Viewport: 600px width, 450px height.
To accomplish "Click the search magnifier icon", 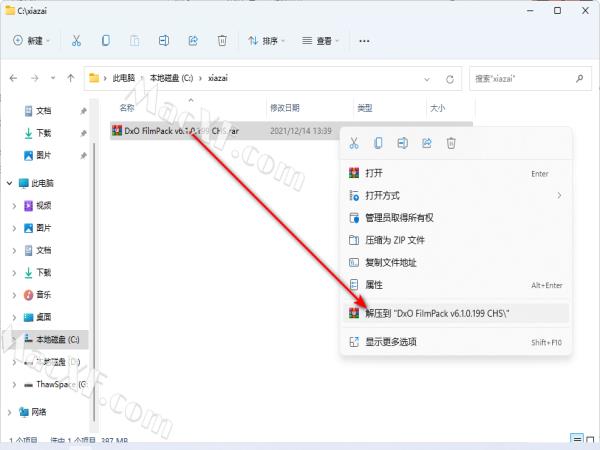I will (579, 78).
